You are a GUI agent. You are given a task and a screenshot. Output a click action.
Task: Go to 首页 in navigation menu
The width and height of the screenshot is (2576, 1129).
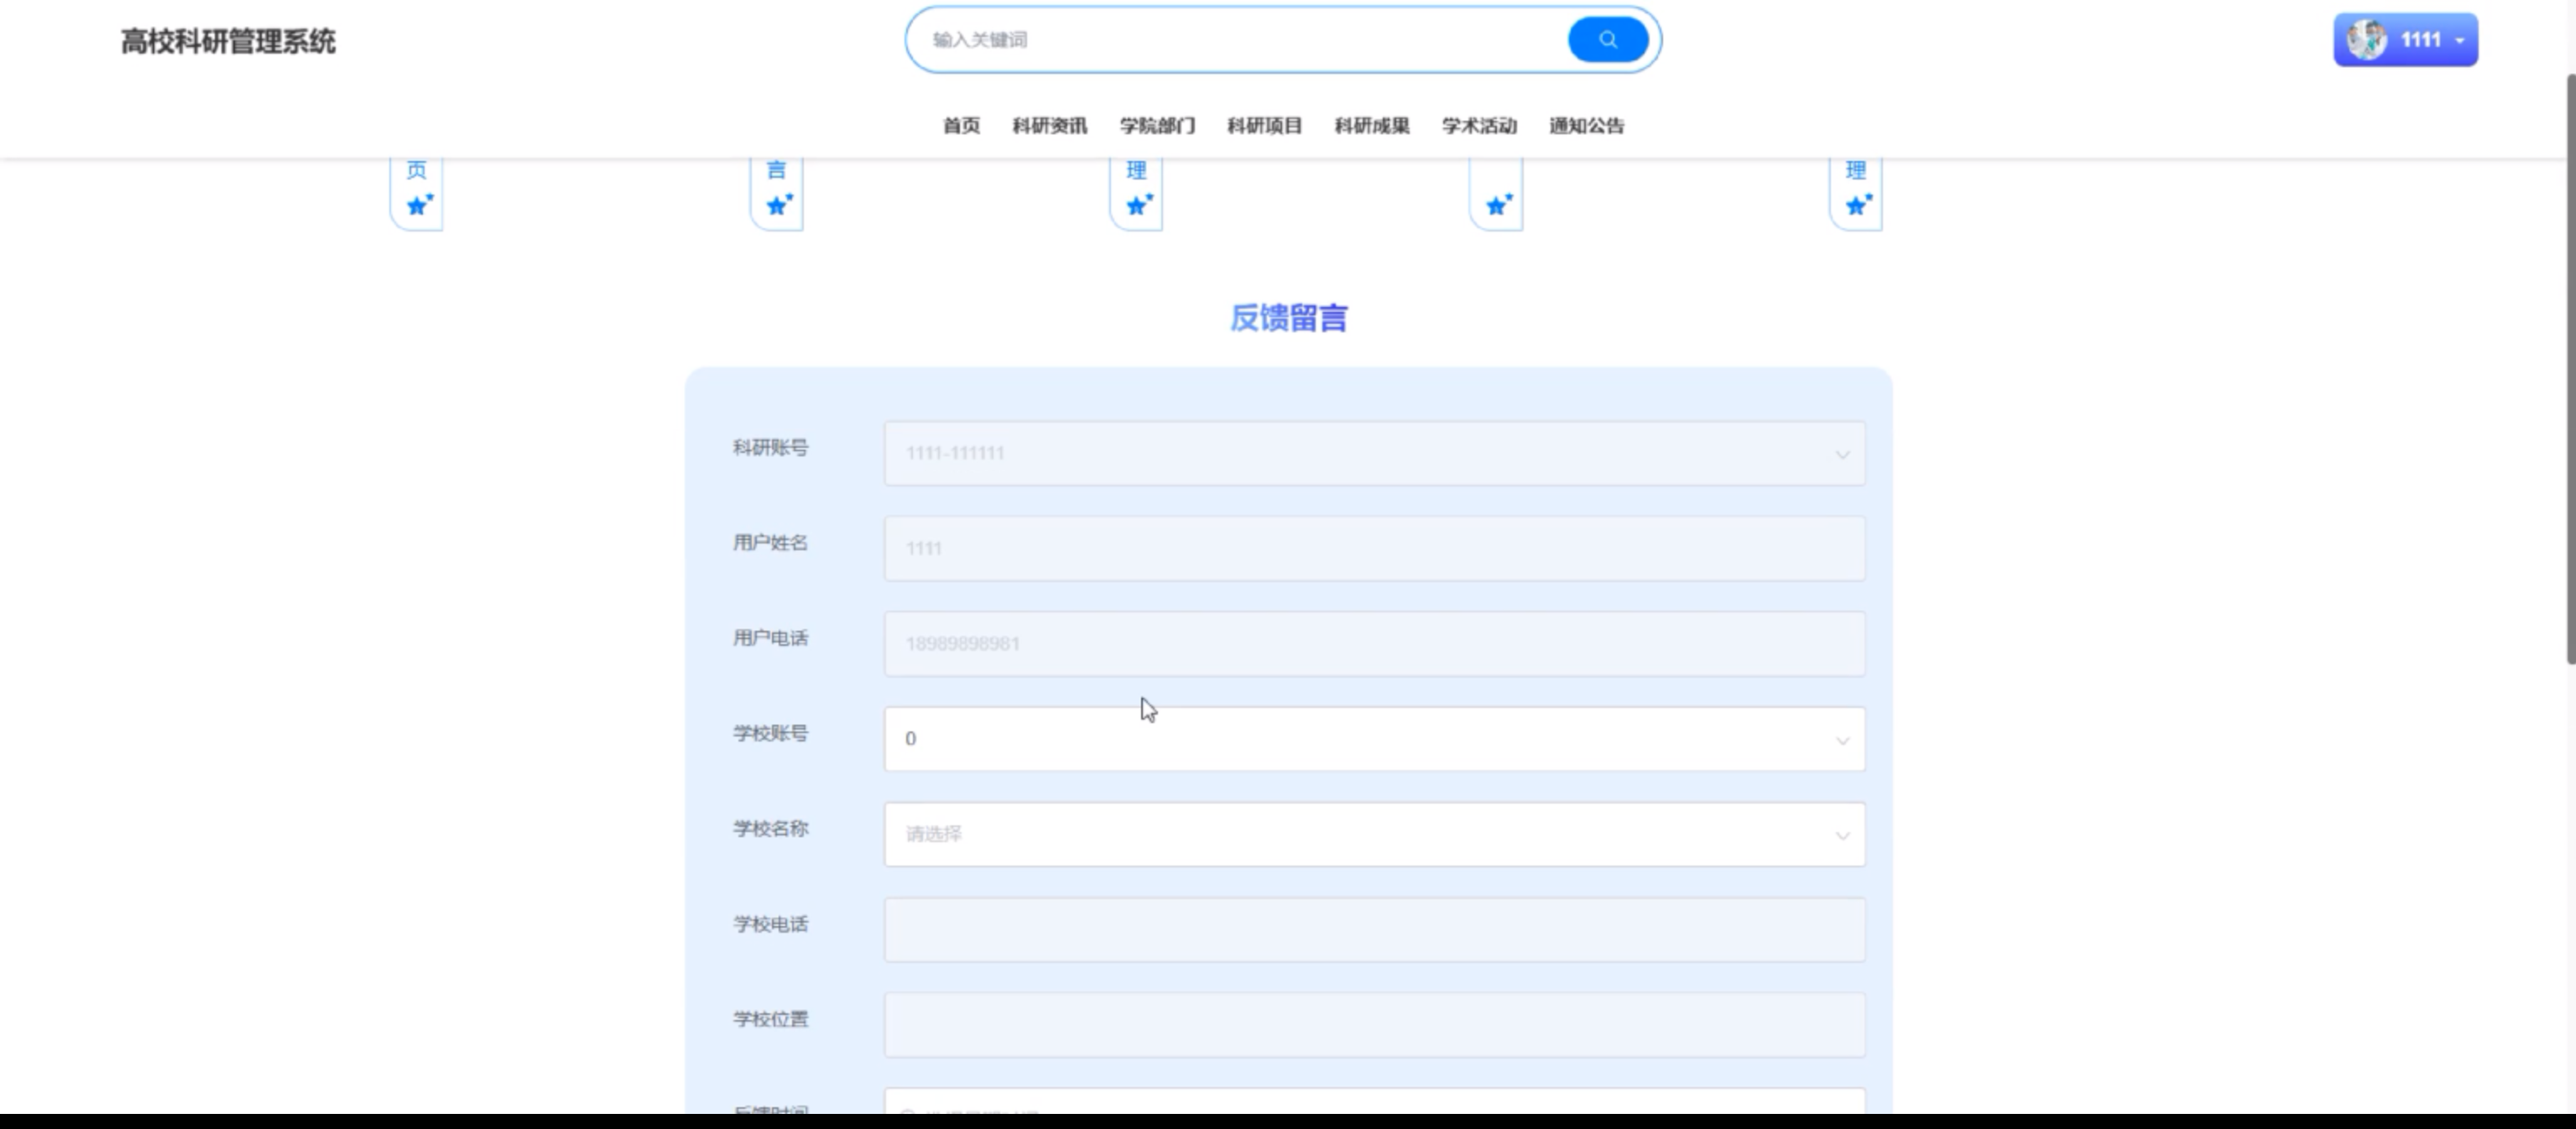pyautogui.click(x=961, y=126)
